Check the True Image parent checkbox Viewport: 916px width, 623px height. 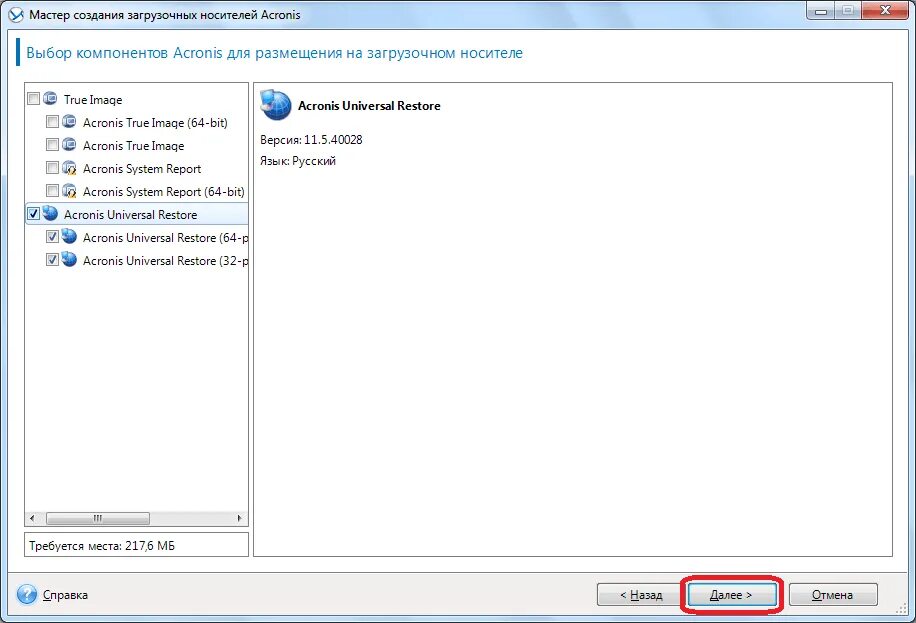(34, 99)
